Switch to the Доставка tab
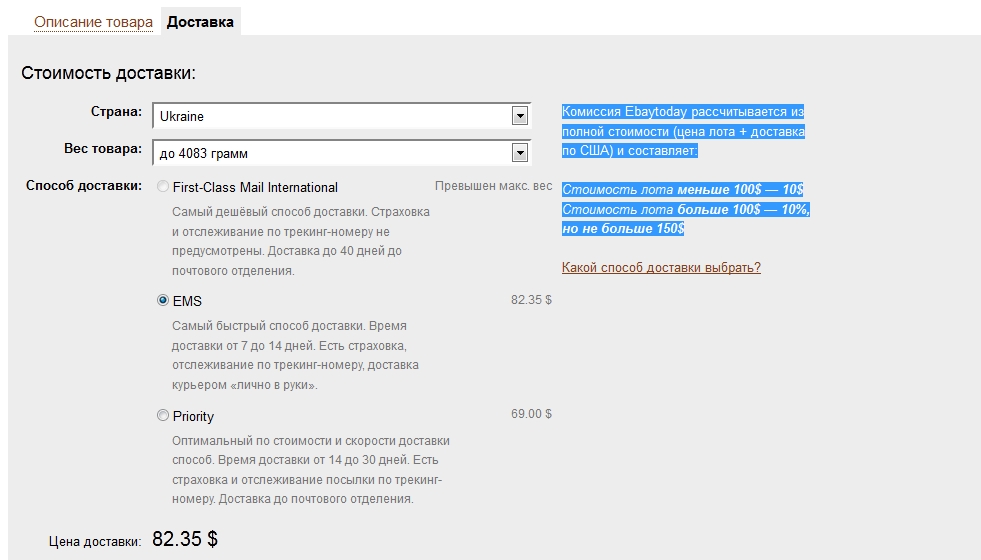Screen dimensions: 981x560 pos(200,22)
